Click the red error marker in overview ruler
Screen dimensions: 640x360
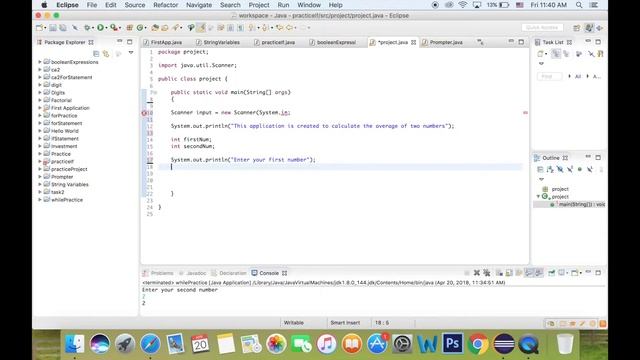click(525, 113)
